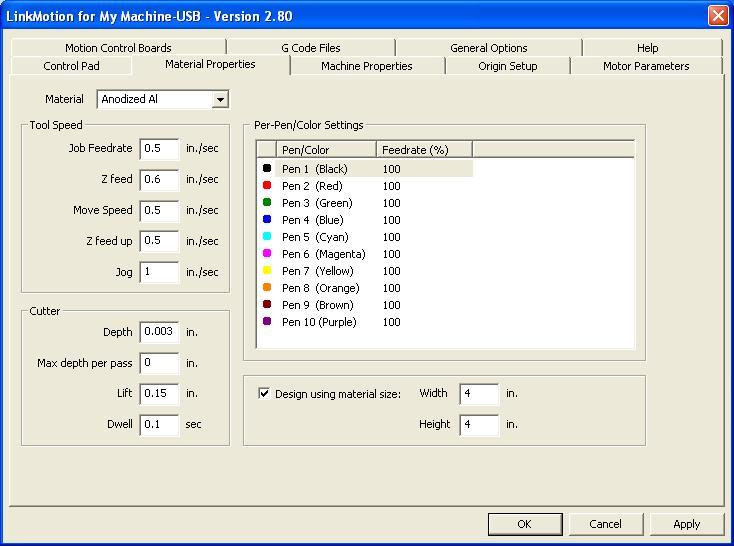Click Feedrate value 100 for Pen 9

click(x=391, y=305)
